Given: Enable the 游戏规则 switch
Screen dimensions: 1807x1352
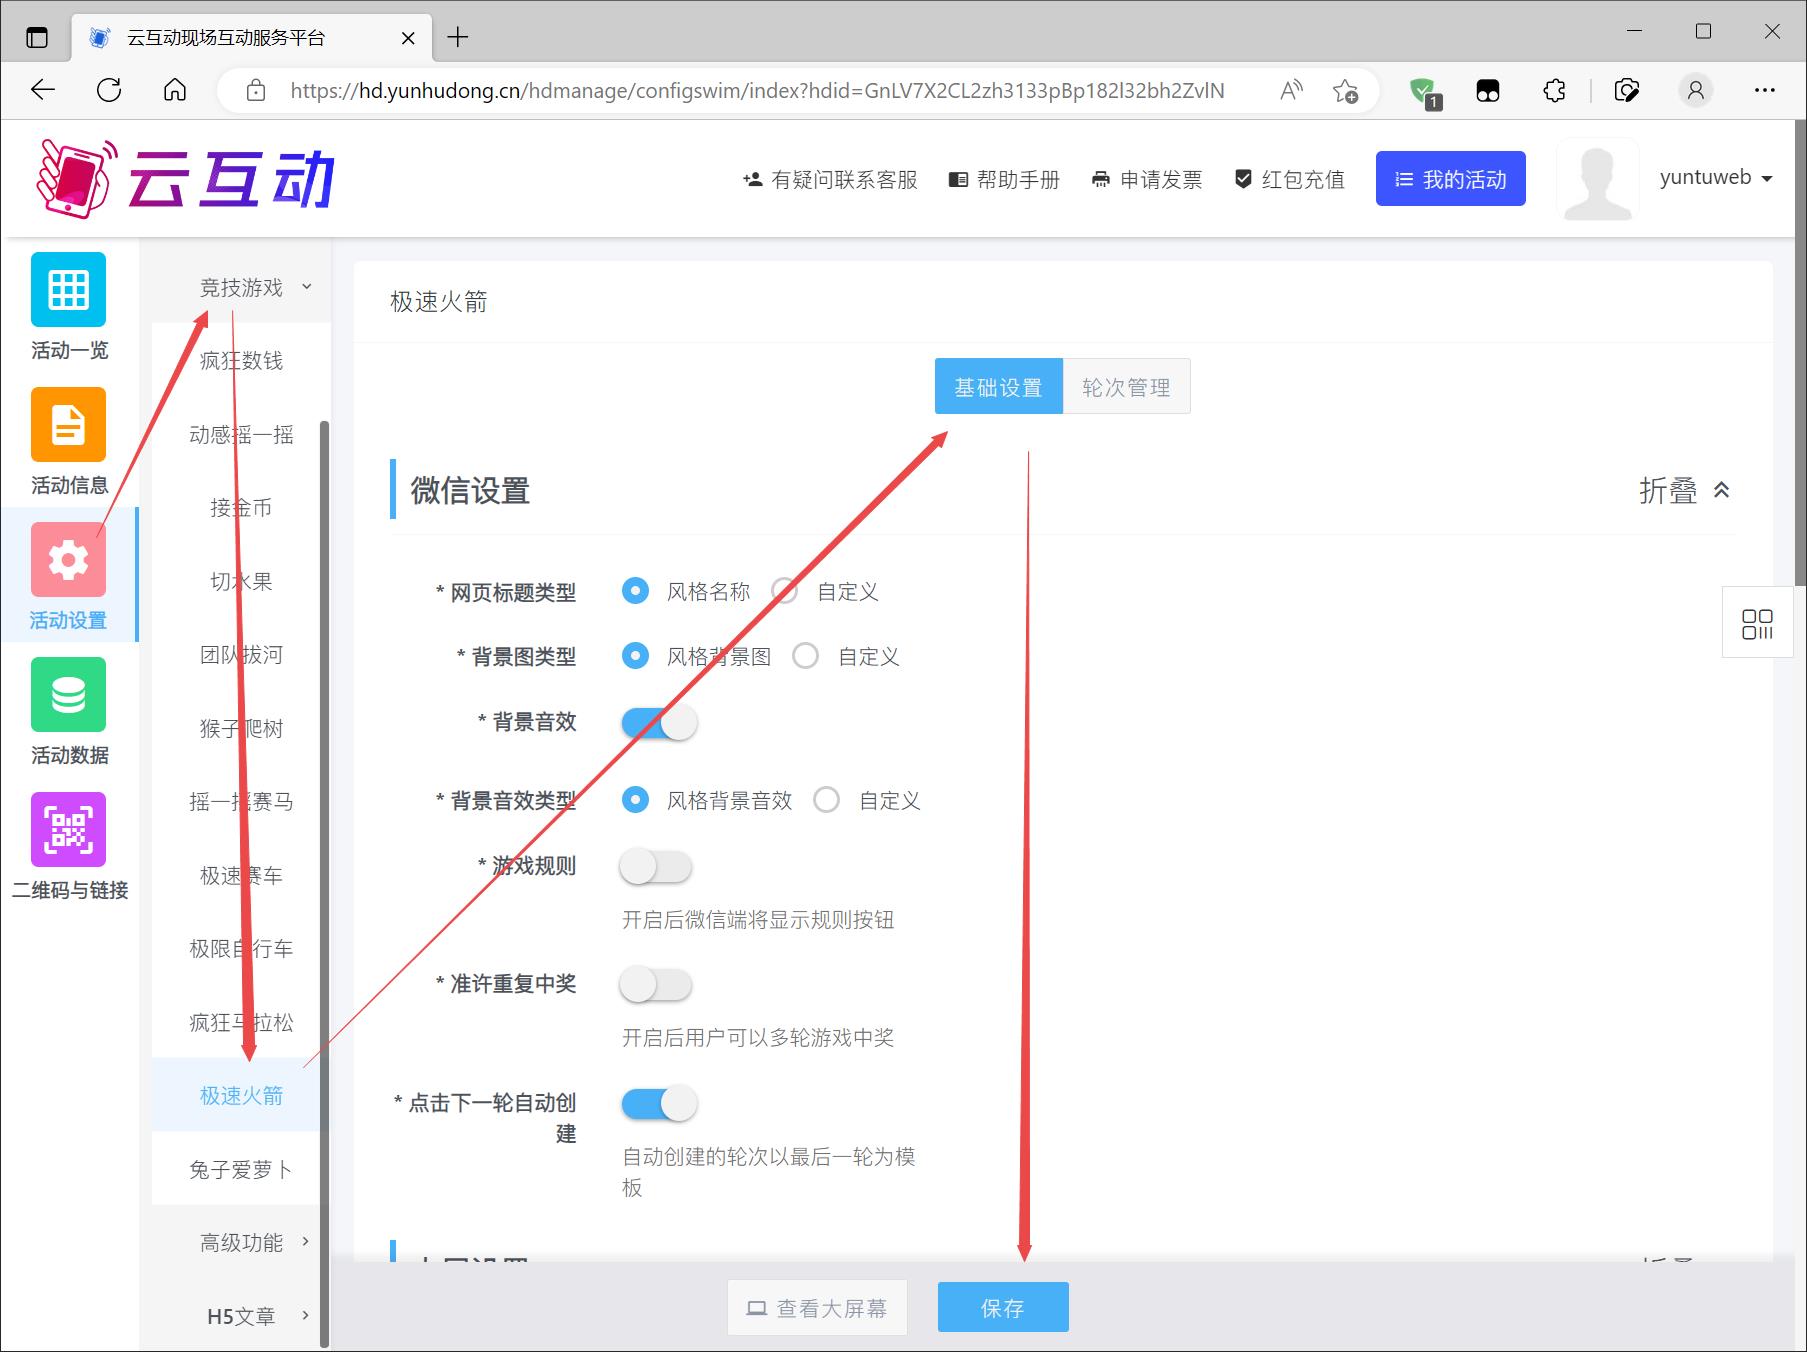Looking at the screenshot, I should pos(656,866).
